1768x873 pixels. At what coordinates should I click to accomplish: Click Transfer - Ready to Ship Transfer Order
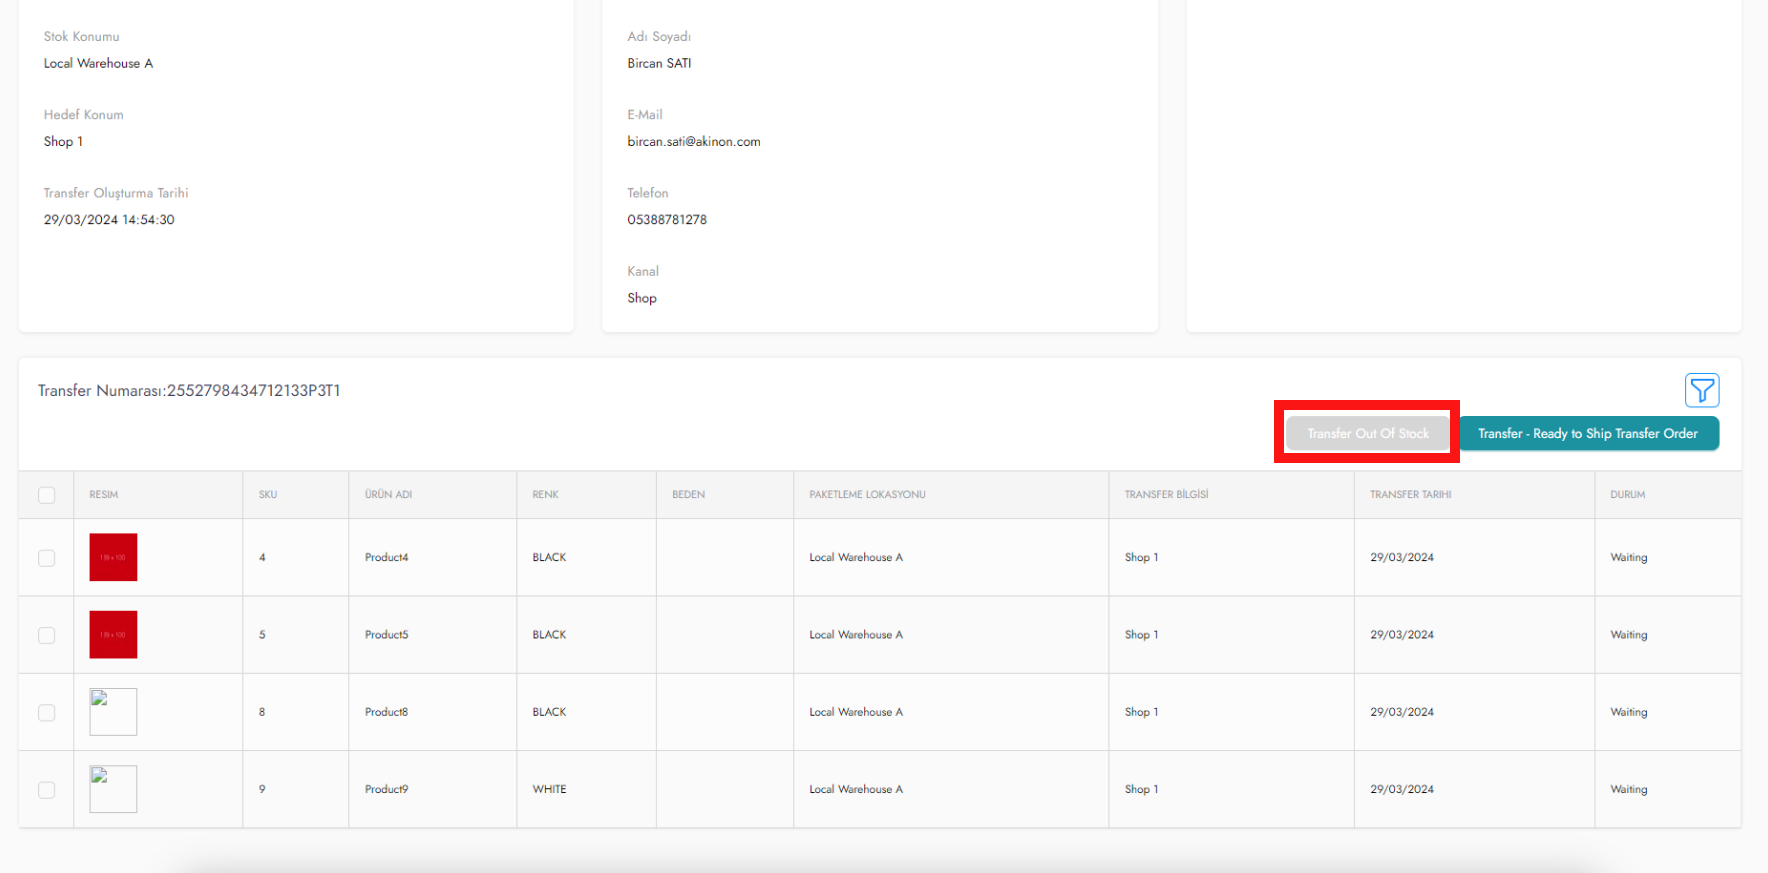click(x=1588, y=433)
